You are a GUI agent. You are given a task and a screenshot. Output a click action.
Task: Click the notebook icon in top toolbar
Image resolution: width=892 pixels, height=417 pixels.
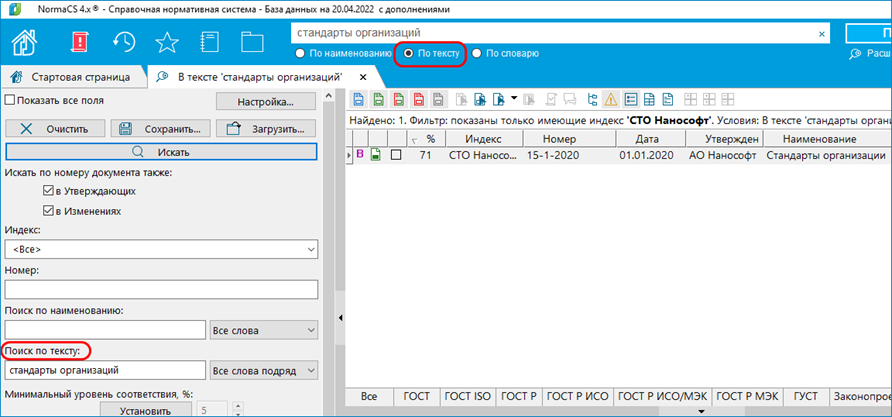(209, 43)
